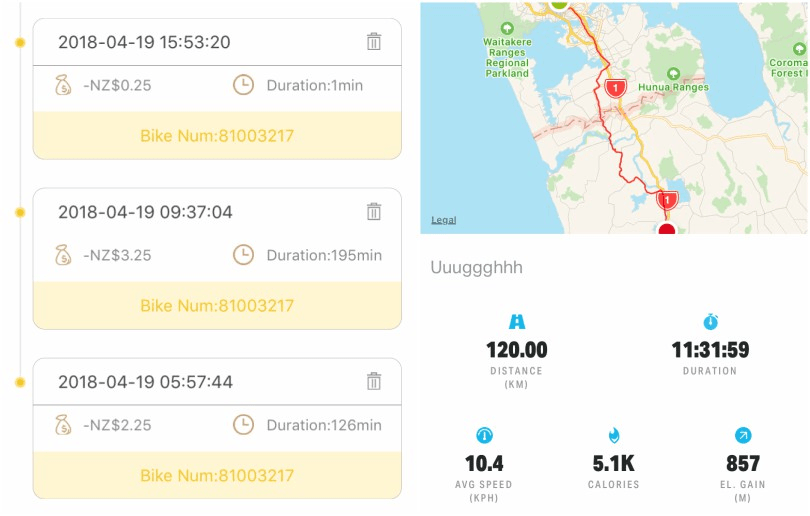The height and width of the screenshot is (516, 810).
Task: Tap money bag icon beside -NZ$0.25
Action: tap(63, 85)
